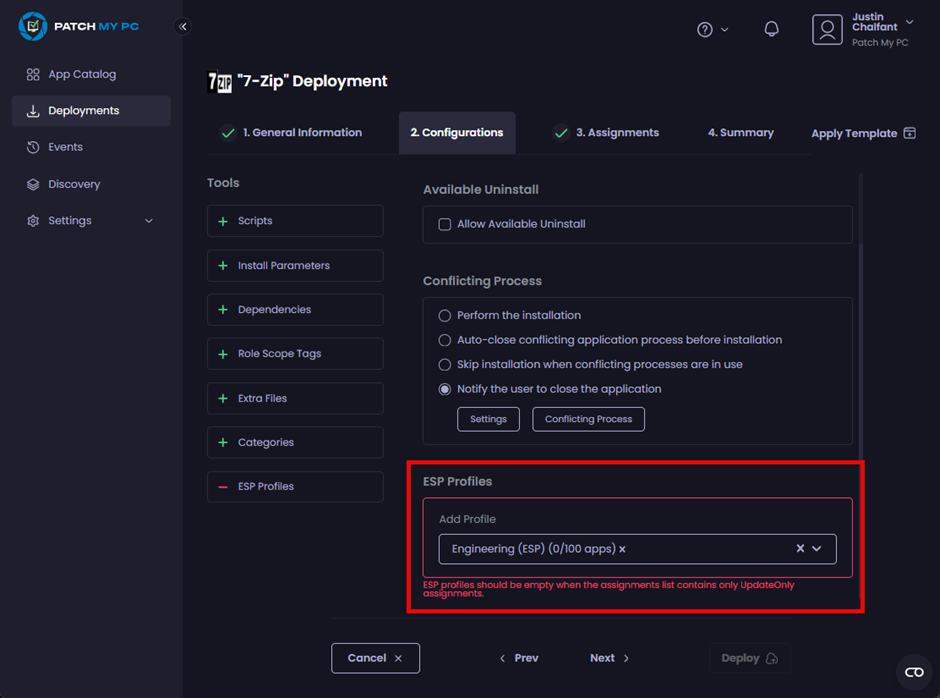
Task: Click the Next button
Action: pyautogui.click(x=608, y=658)
